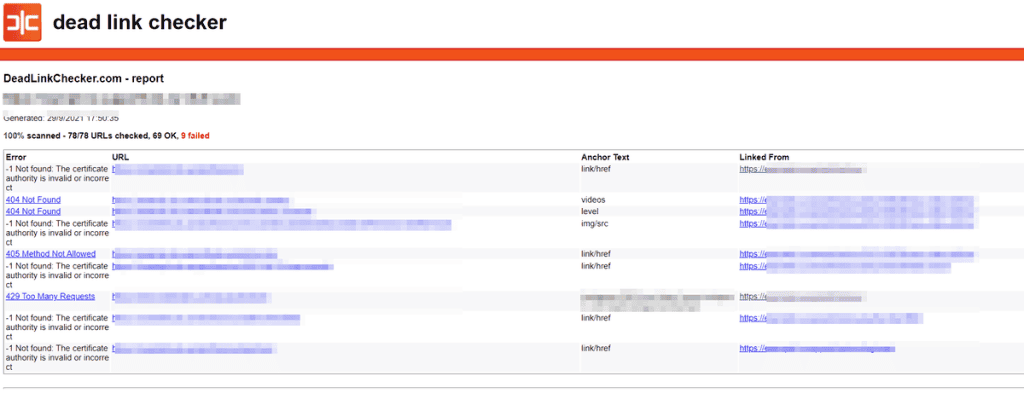Open the Linked From link in the 429 row

[800, 296]
